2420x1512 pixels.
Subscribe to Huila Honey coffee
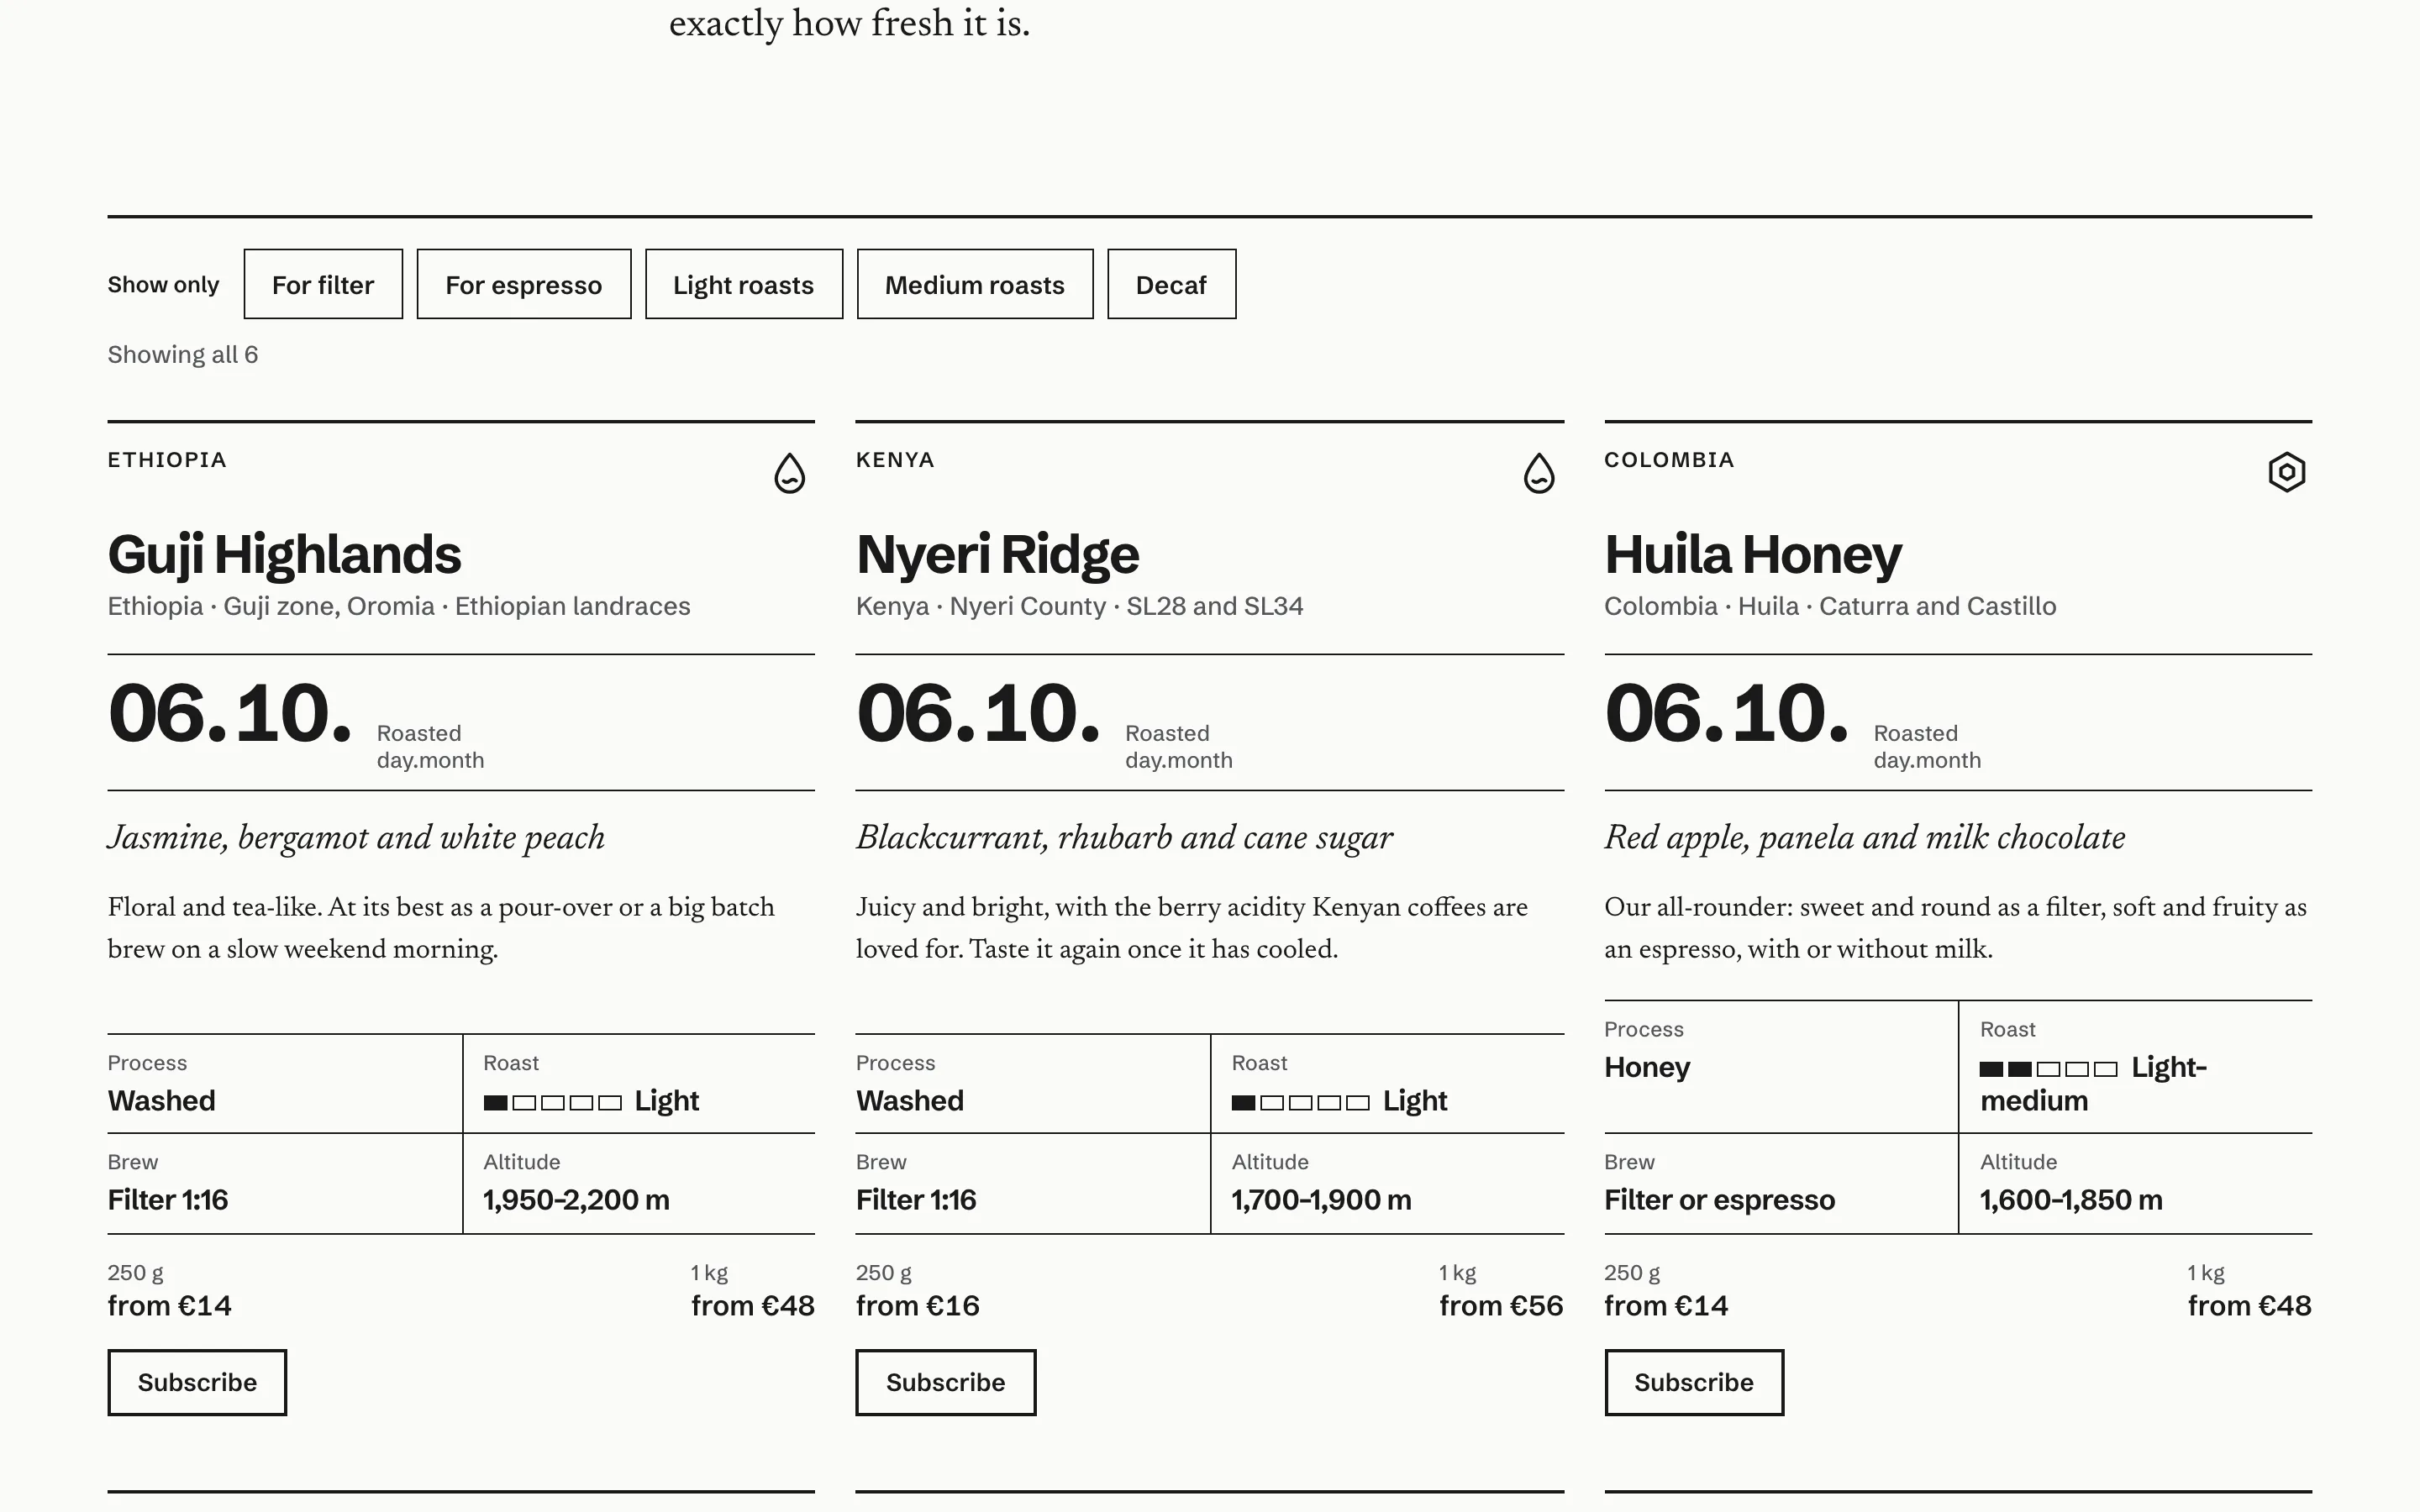tap(1694, 1382)
